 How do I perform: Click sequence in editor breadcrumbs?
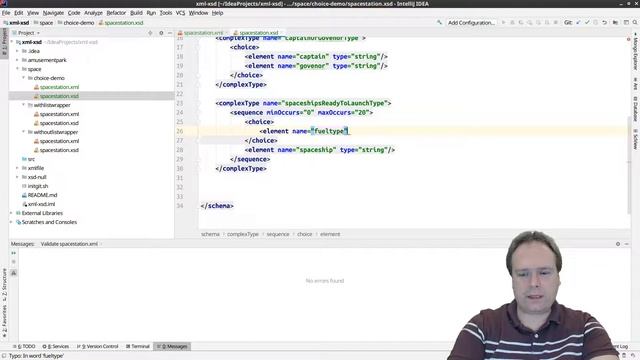click(x=278, y=234)
